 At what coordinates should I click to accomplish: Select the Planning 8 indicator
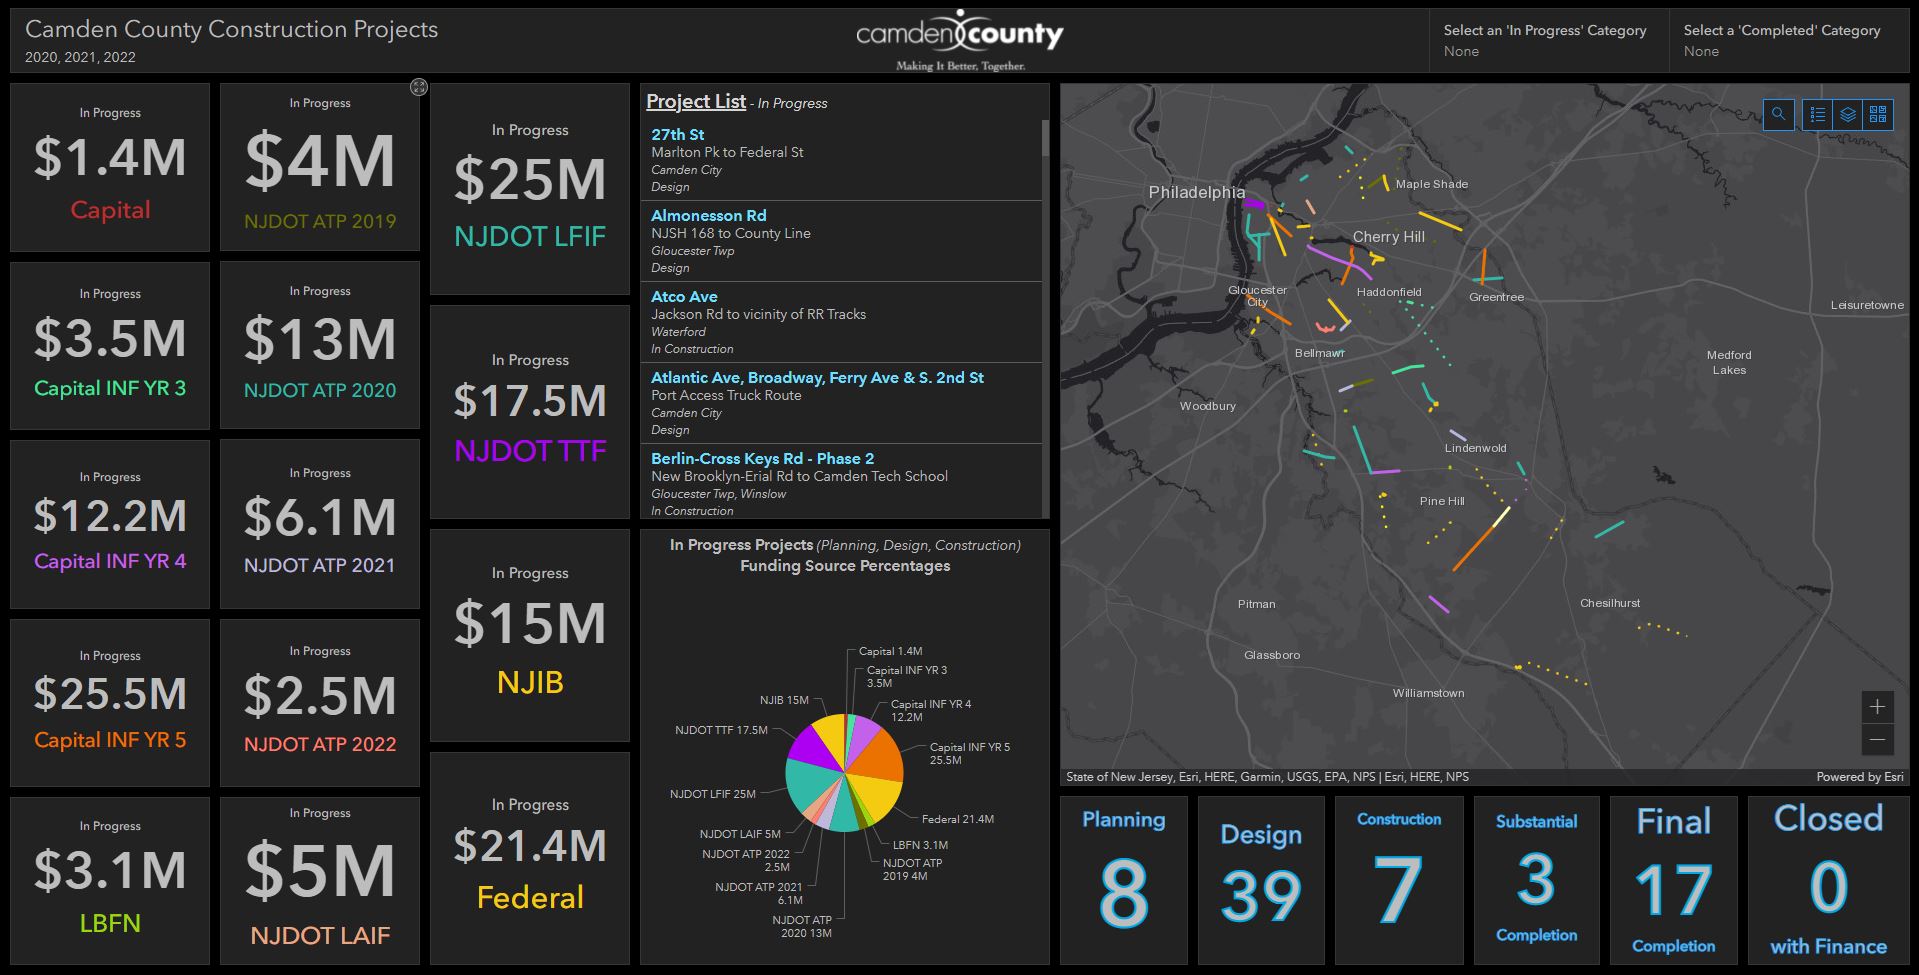pos(1124,880)
